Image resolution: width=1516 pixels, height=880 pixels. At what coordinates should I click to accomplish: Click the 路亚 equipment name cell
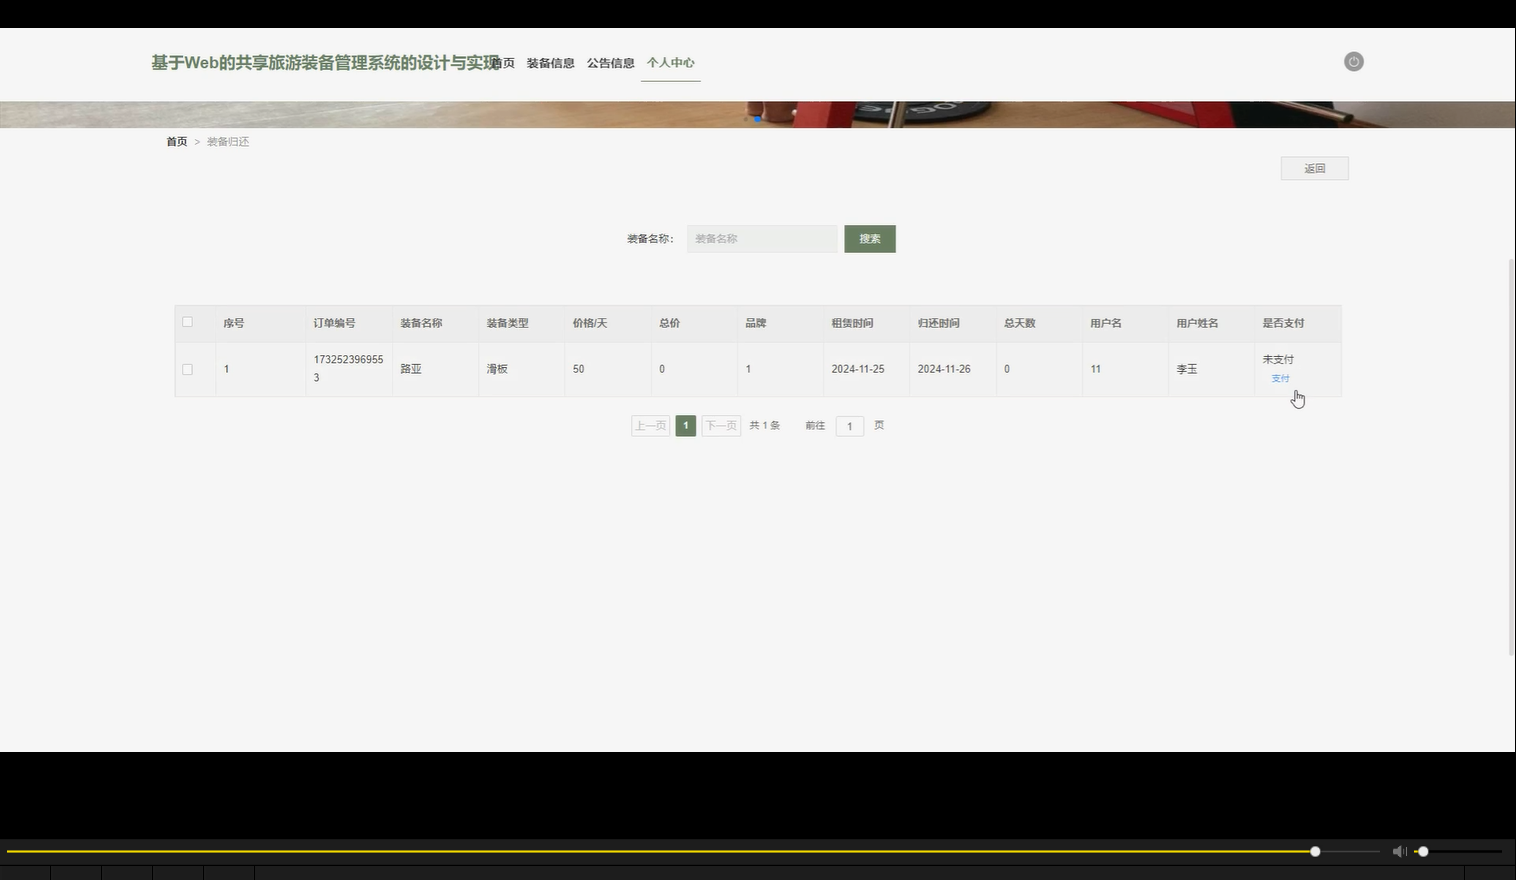coord(411,369)
